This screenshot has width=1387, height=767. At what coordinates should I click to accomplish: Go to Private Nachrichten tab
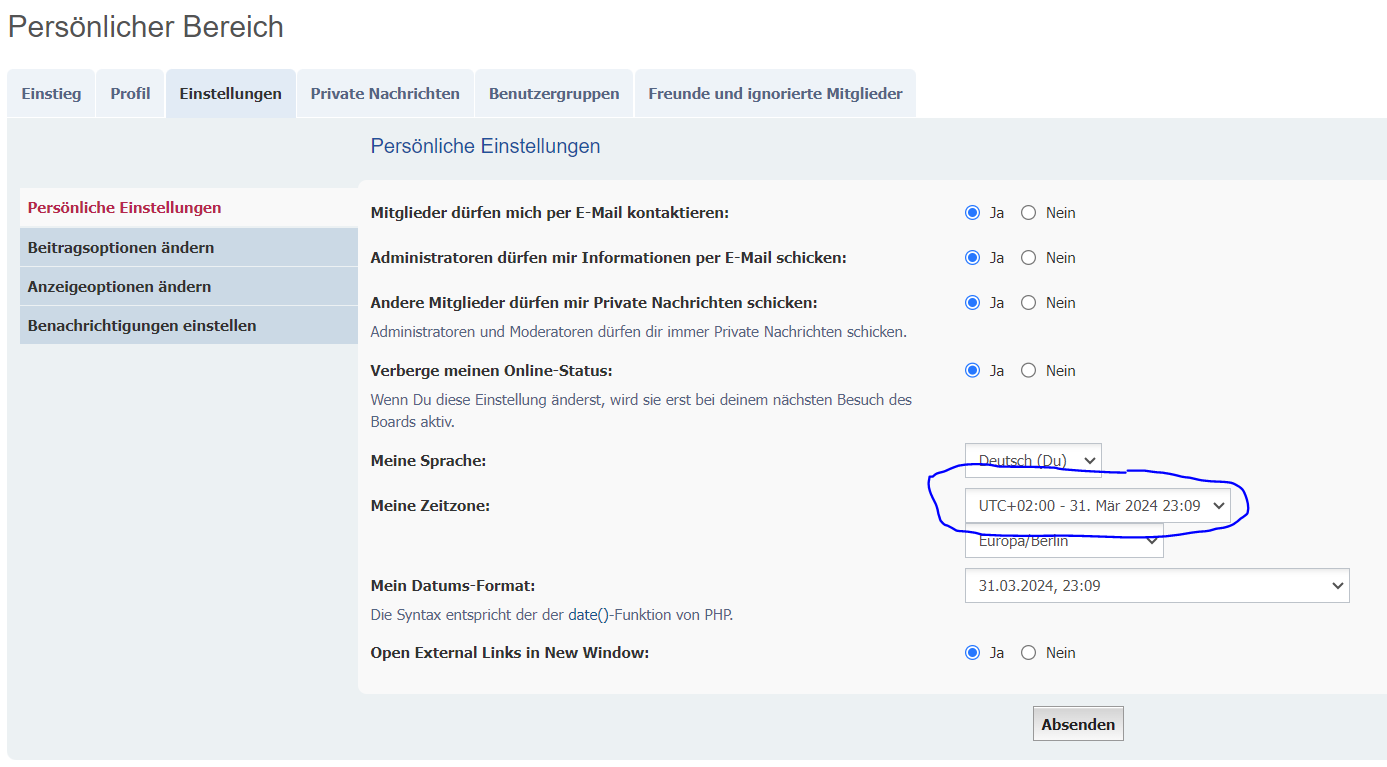[385, 94]
